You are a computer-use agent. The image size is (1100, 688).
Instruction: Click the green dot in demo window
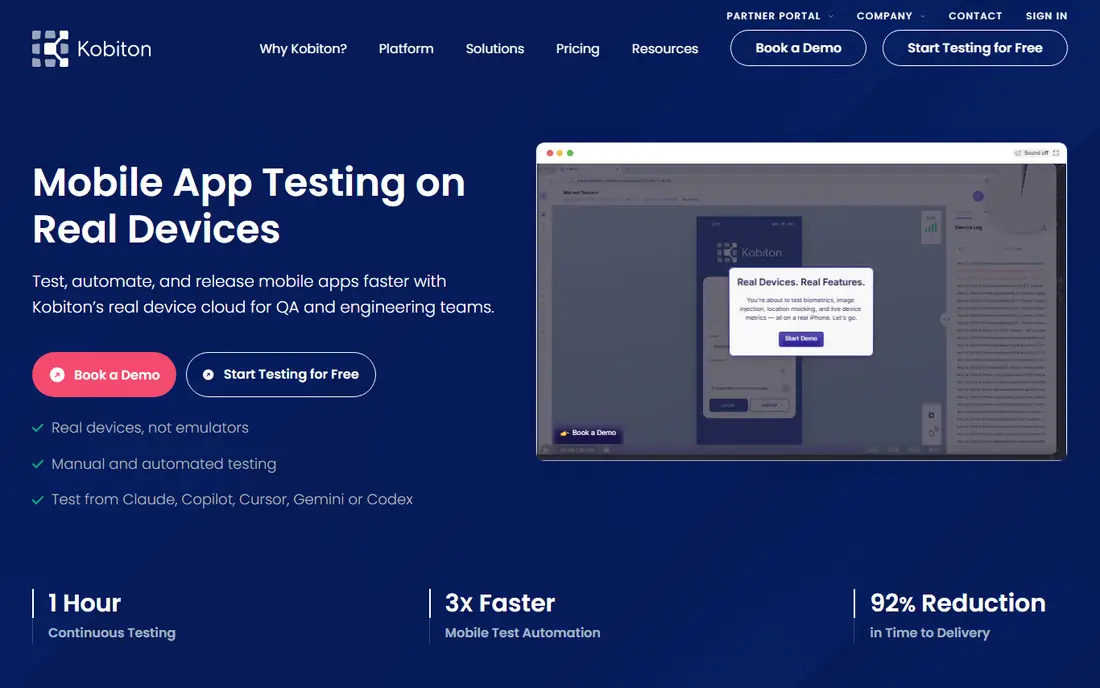click(x=570, y=153)
